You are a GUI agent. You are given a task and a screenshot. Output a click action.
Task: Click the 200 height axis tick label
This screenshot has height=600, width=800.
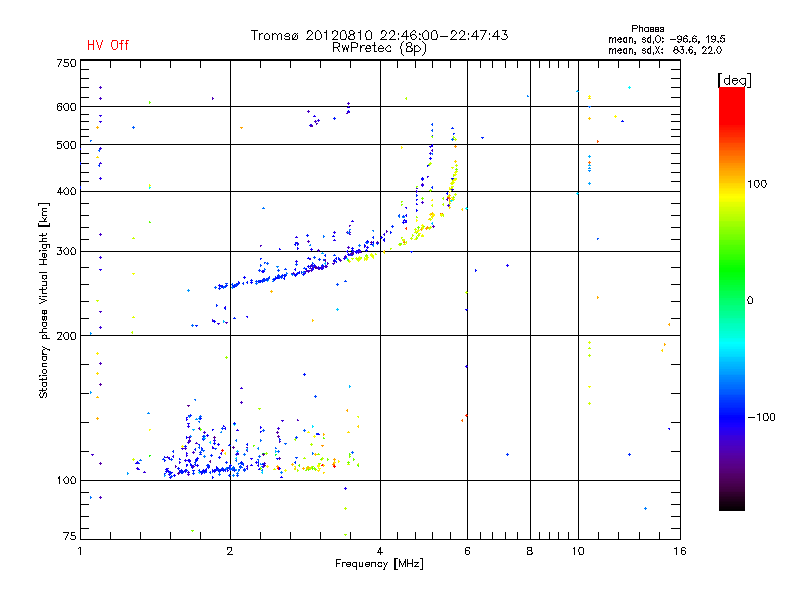(66, 336)
